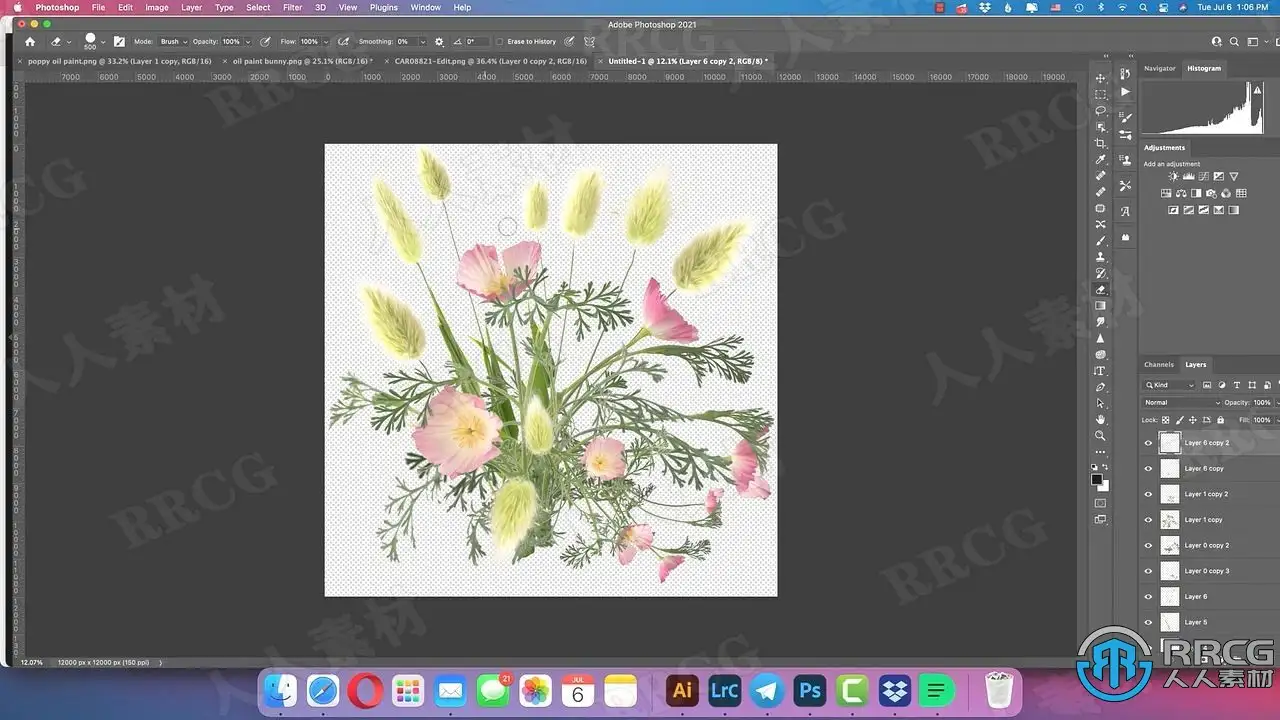
Task: Open the layer blend mode Normal dropdown
Action: 1182,403
